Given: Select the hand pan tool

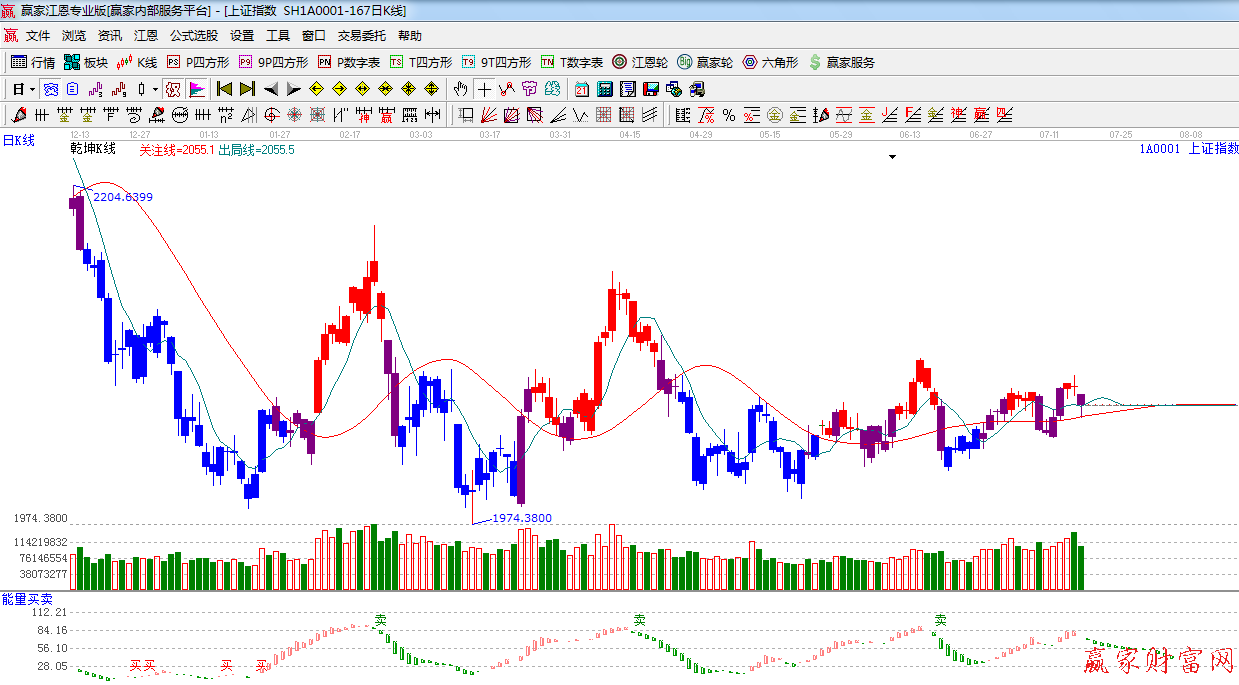Looking at the screenshot, I should coord(460,89).
